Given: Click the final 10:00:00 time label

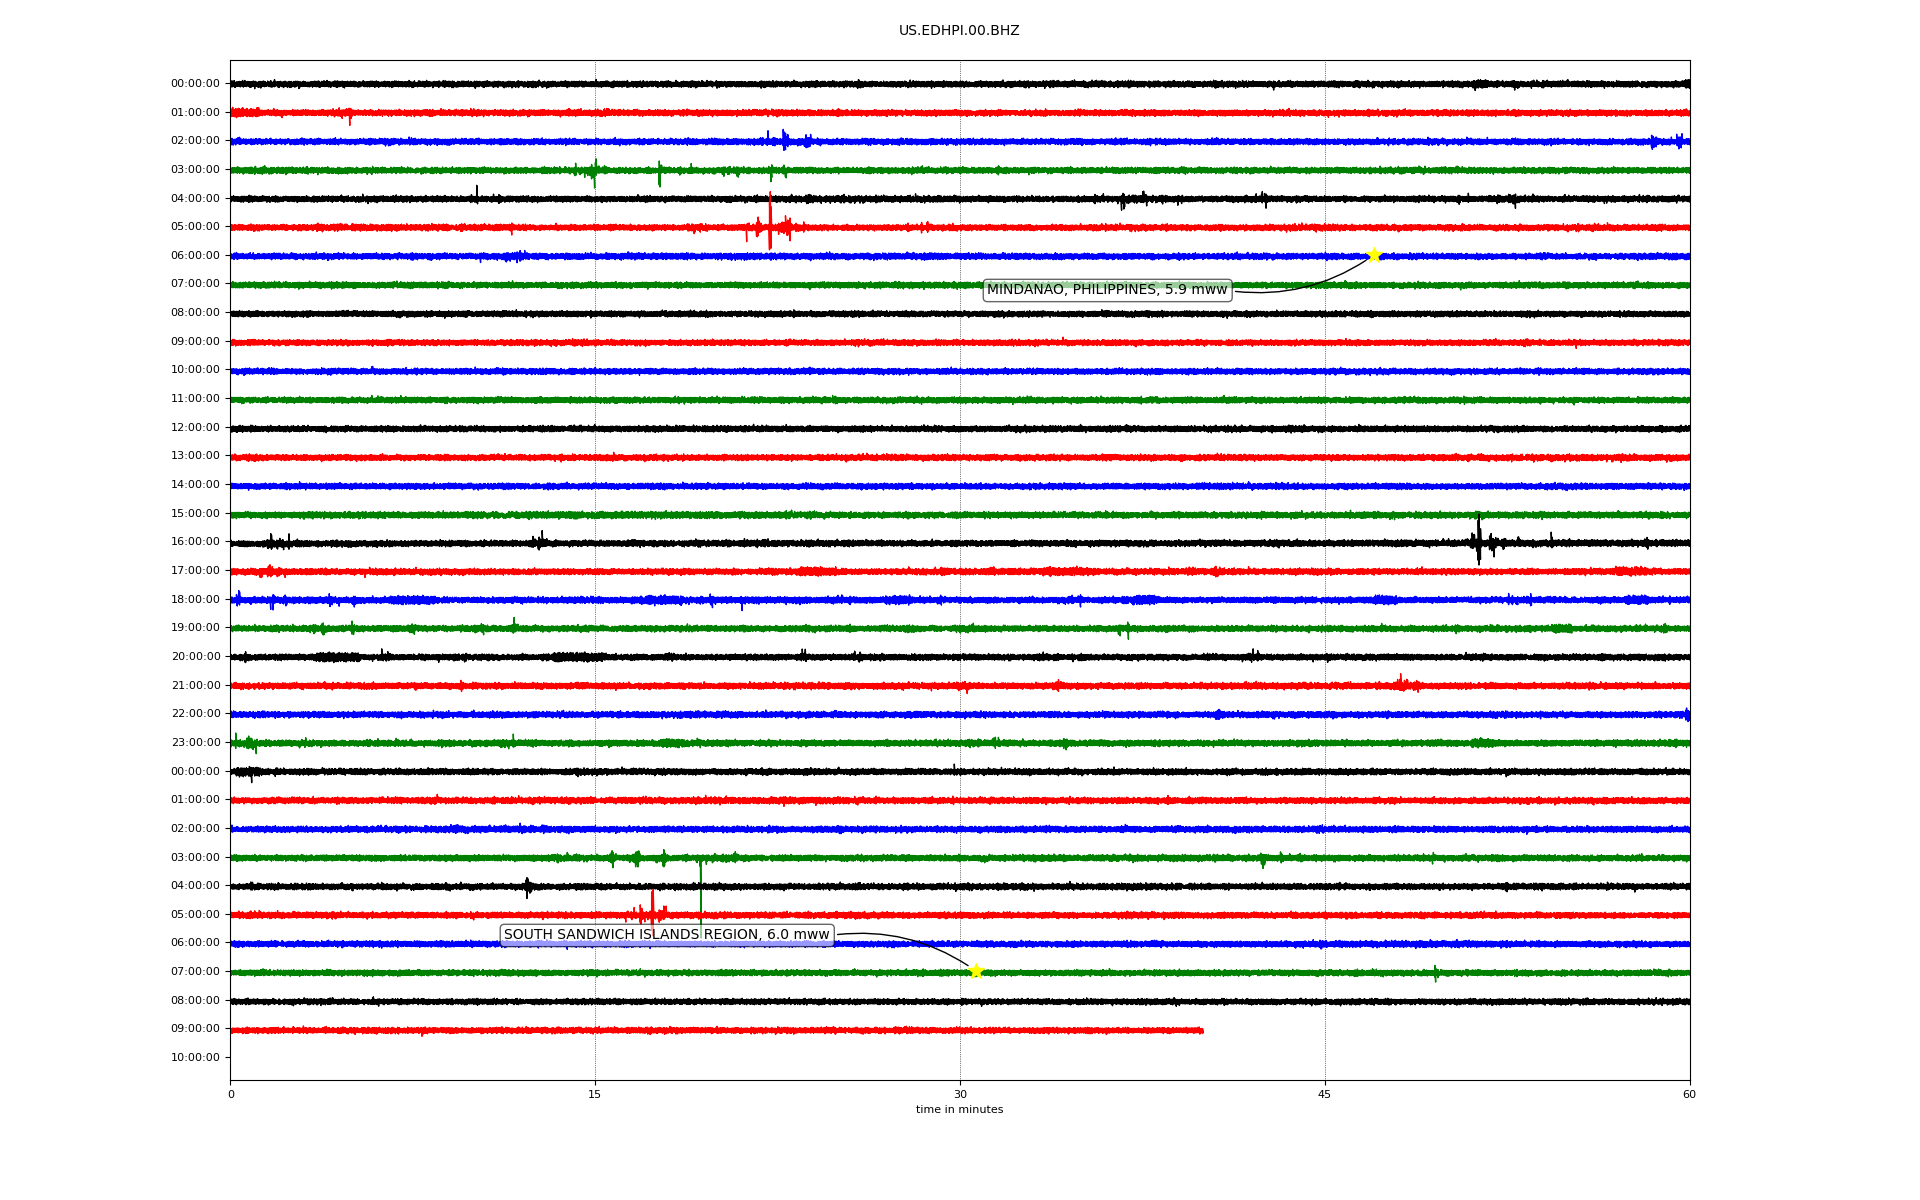Looking at the screenshot, I should coord(195,1058).
